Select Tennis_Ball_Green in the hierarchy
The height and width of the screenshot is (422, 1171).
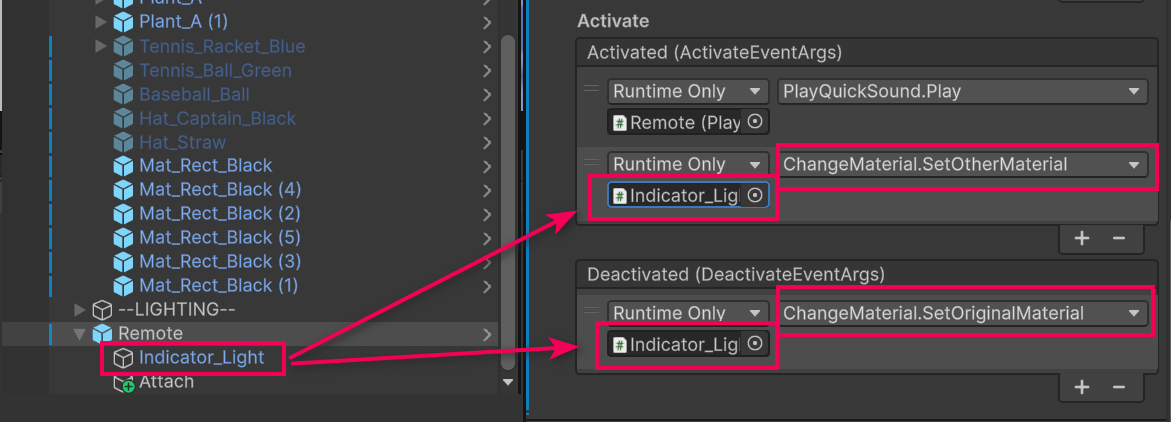[x=215, y=70]
